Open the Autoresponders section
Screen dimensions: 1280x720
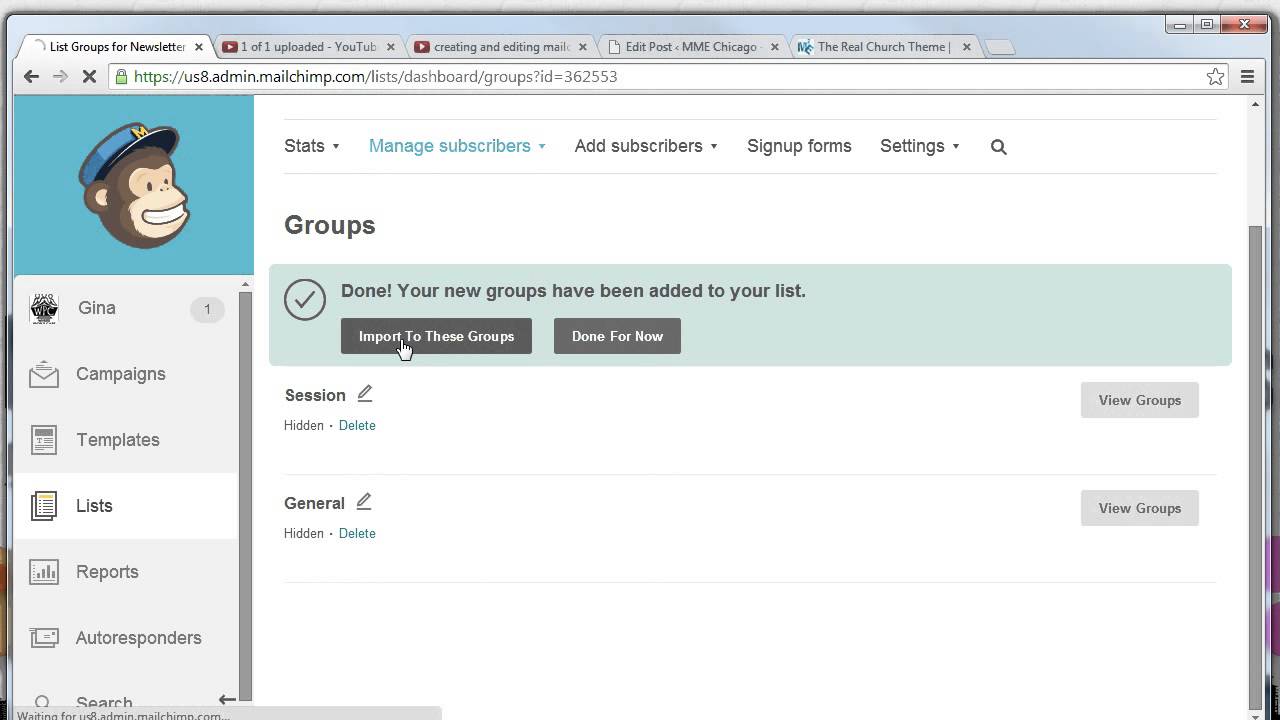(139, 638)
